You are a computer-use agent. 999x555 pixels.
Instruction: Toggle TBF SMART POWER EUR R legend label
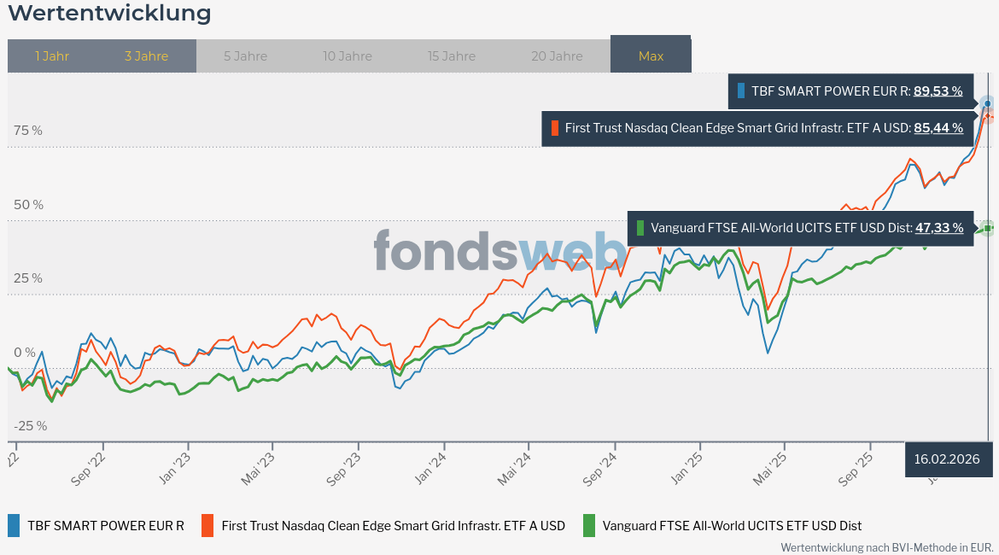[106, 526]
